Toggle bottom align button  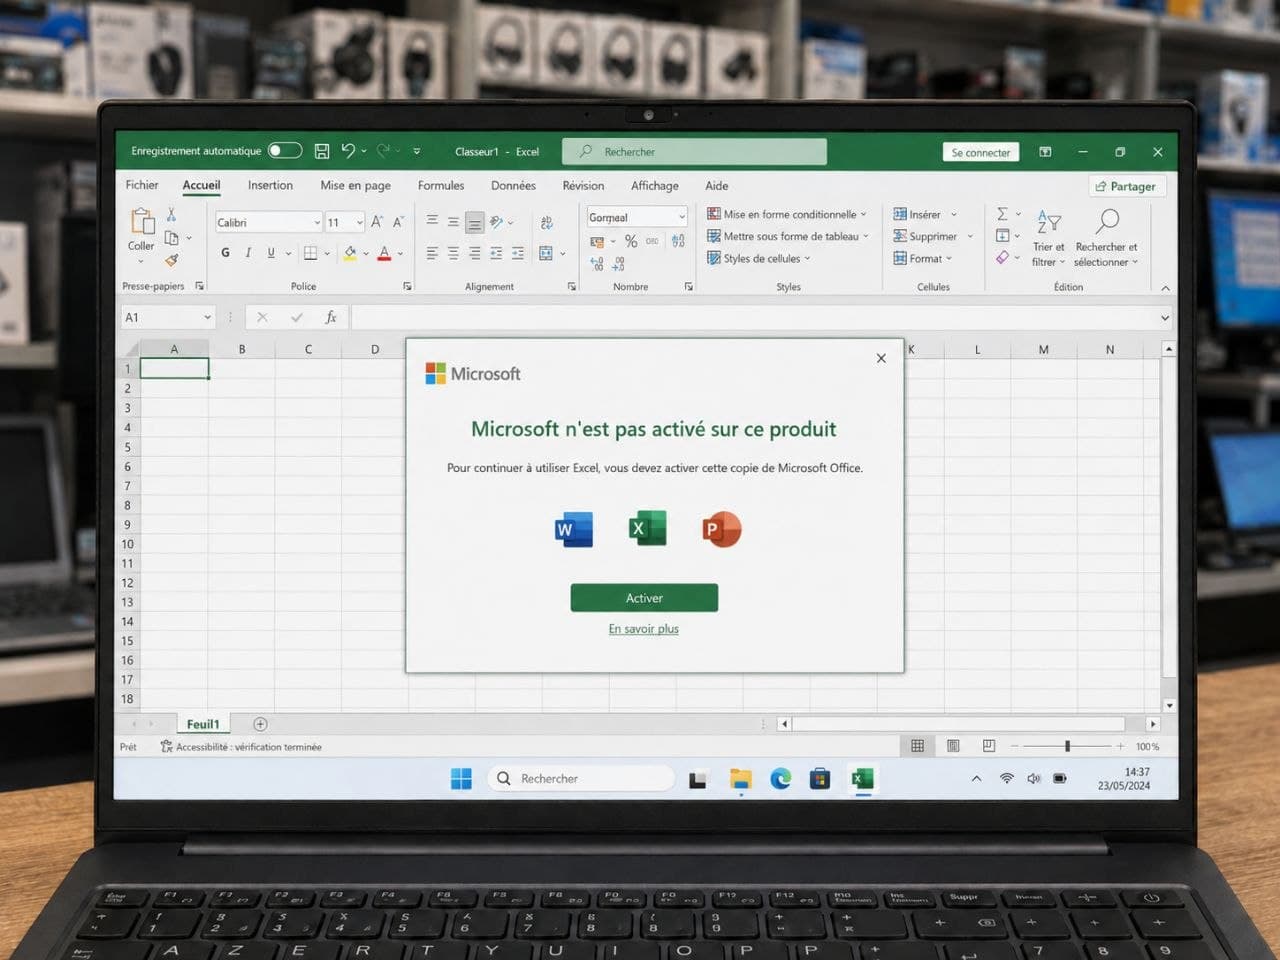475,222
